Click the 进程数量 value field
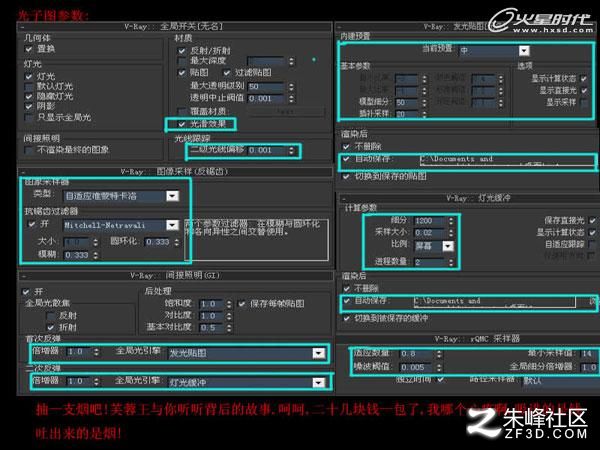The height and width of the screenshot is (450, 600). click(430, 262)
